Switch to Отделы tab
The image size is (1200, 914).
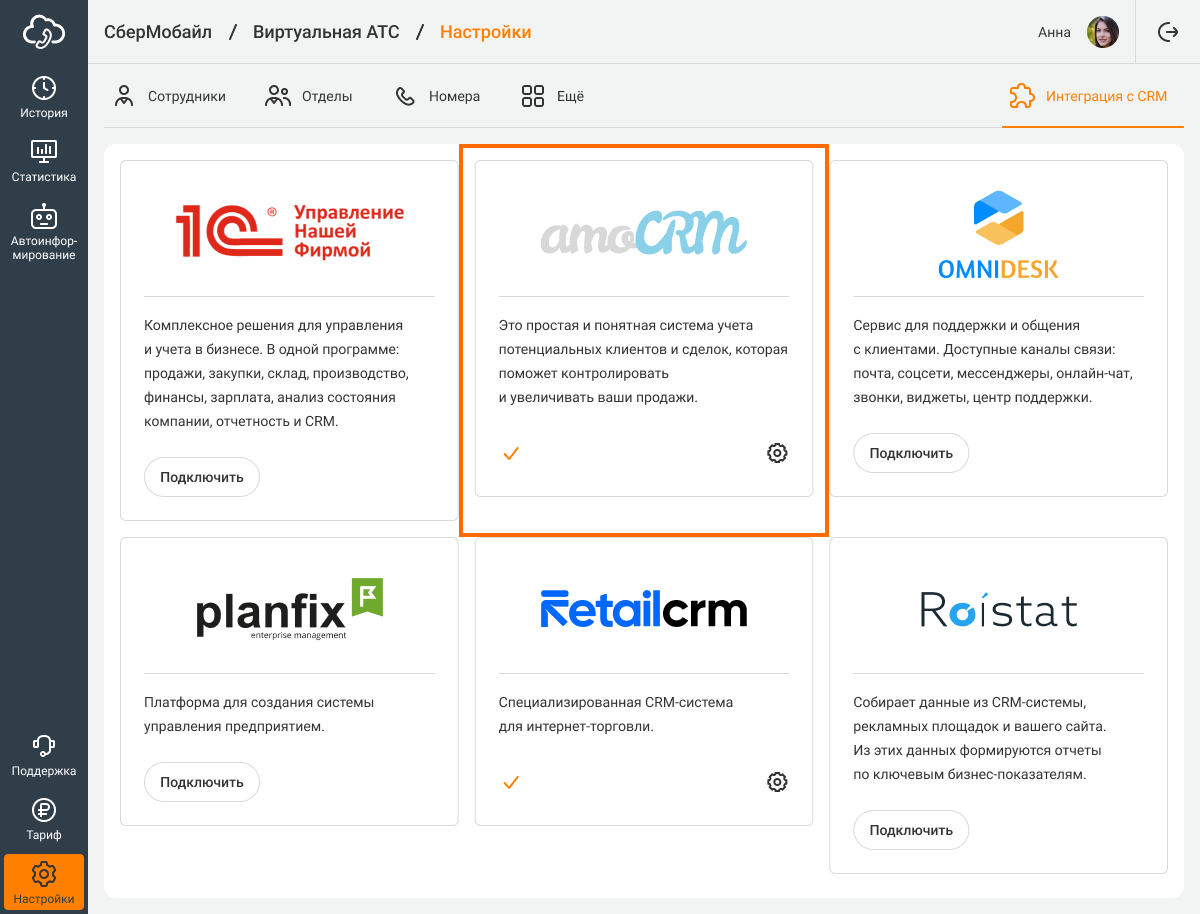coord(309,97)
